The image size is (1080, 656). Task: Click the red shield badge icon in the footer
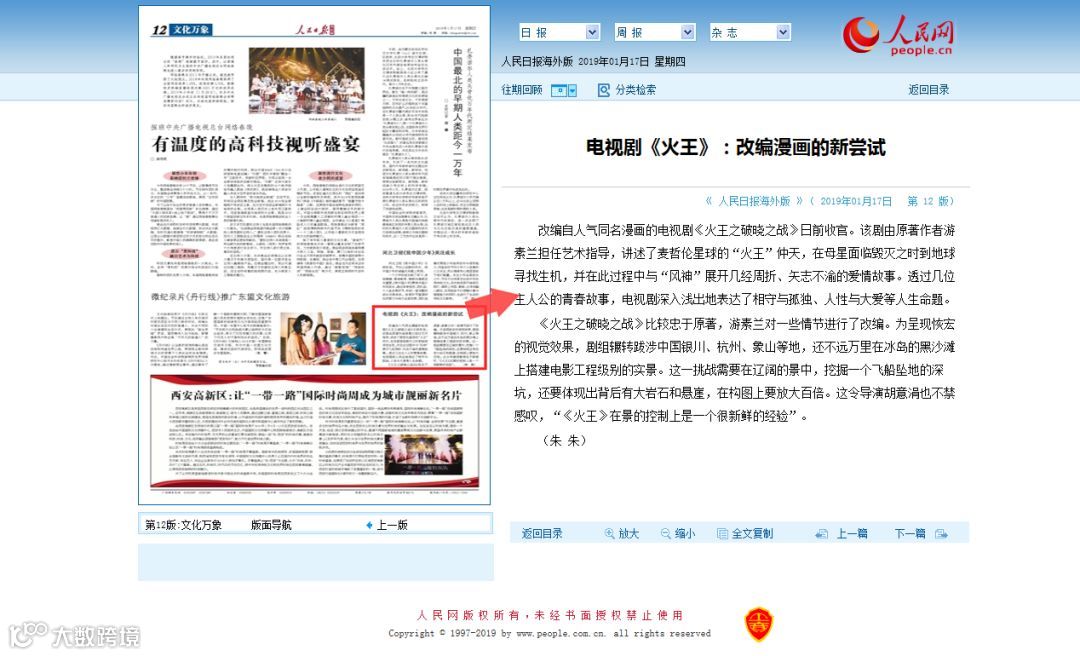click(758, 624)
